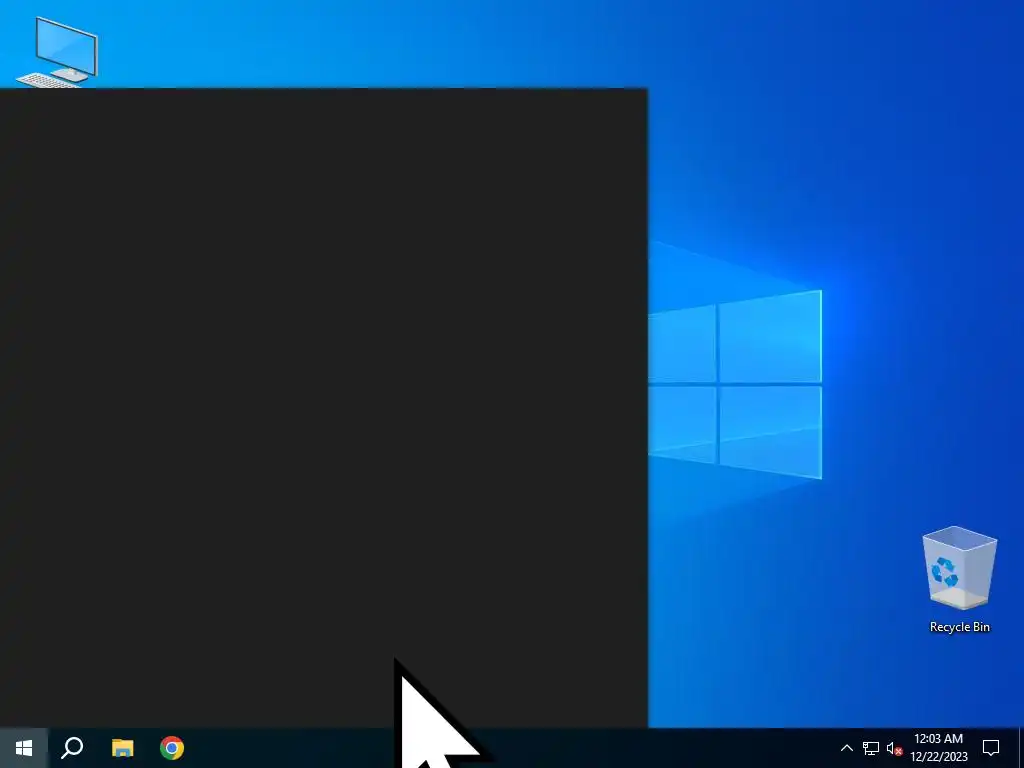
Task: Select the Recycle Bin desktop icon
Action: click(x=959, y=579)
